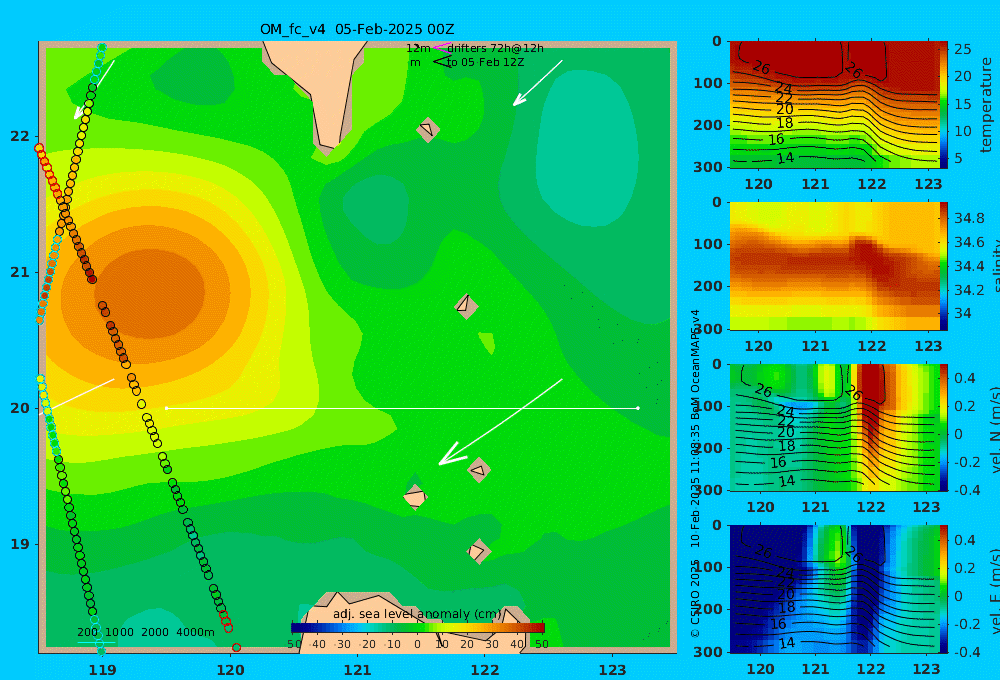Click the left endpoint of the white section line
The width and height of the screenshot is (1000, 680).
tap(167, 408)
